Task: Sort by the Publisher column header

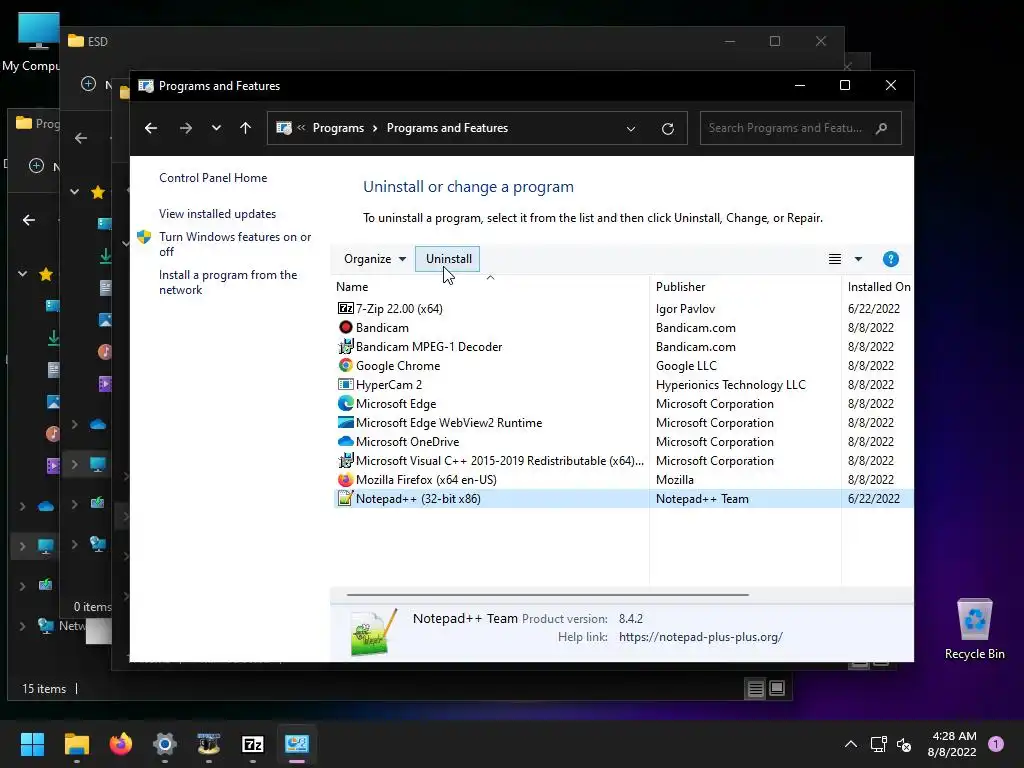Action: [680, 287]
